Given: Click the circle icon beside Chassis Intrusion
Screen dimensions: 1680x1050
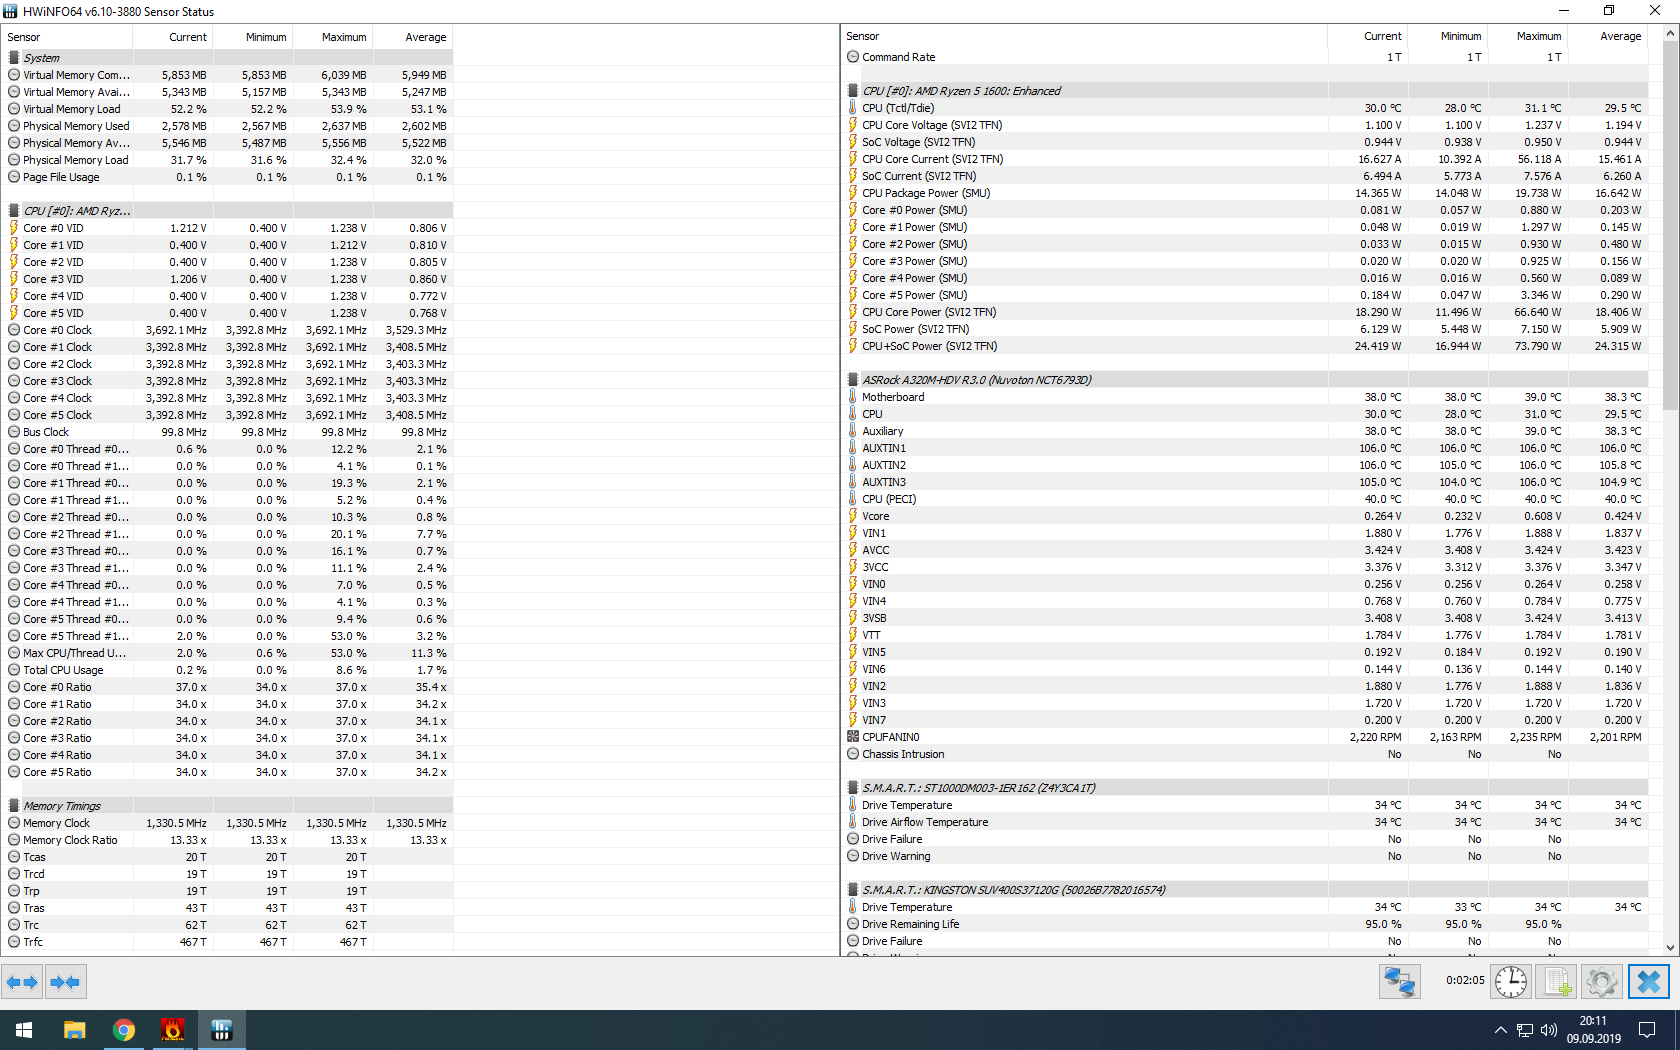Looking at the screenshot, I should tap(853, 754).
